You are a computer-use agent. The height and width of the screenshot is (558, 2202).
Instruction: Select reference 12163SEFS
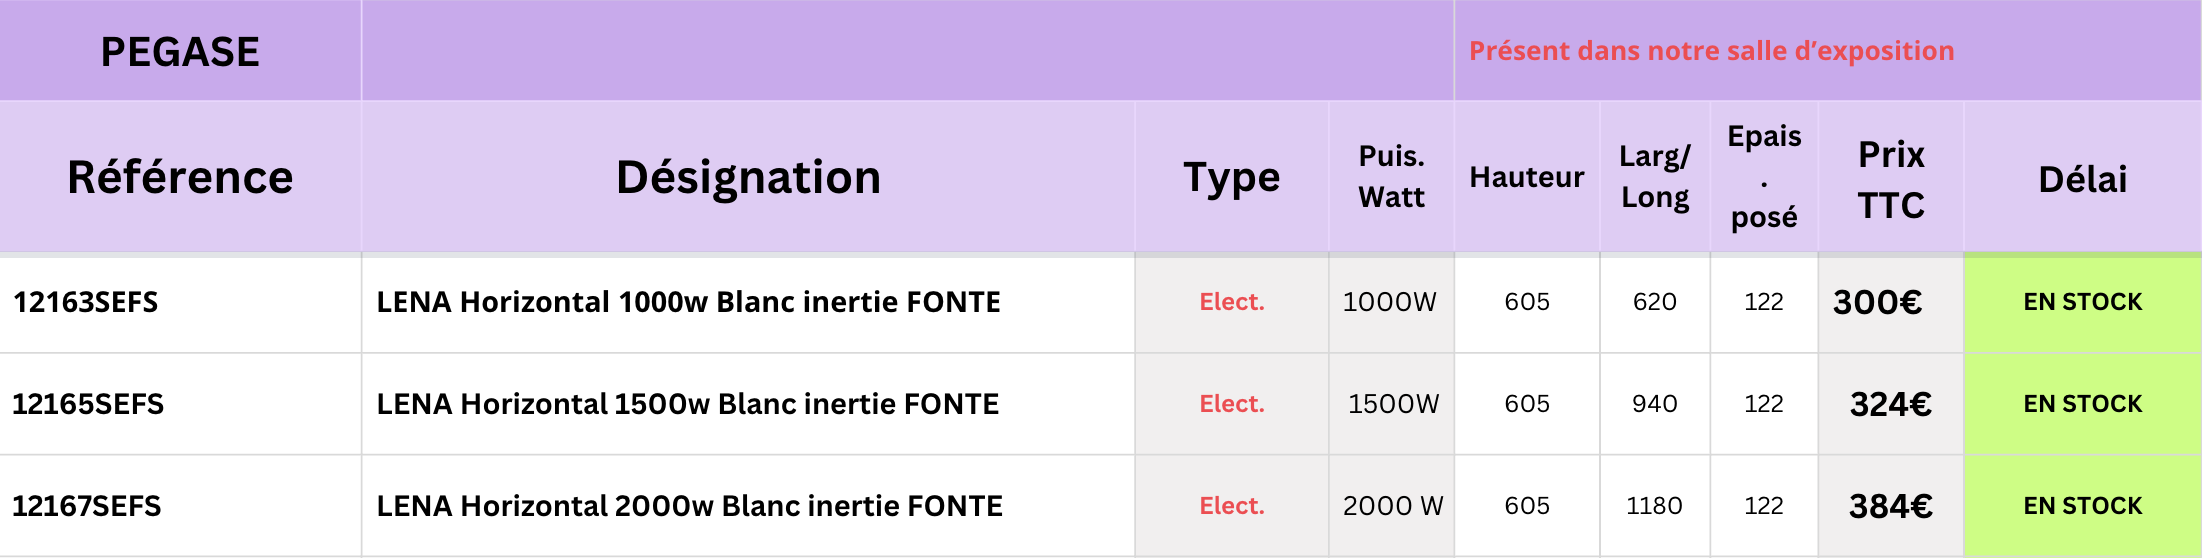86,302
